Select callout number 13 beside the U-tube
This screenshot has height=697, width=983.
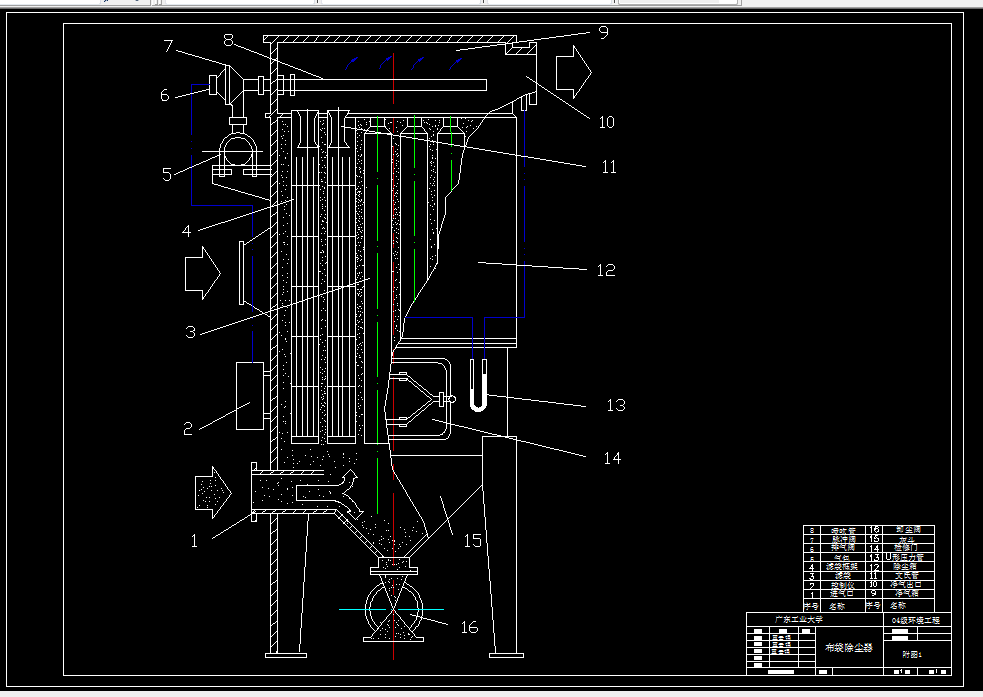tap(616, 405)
